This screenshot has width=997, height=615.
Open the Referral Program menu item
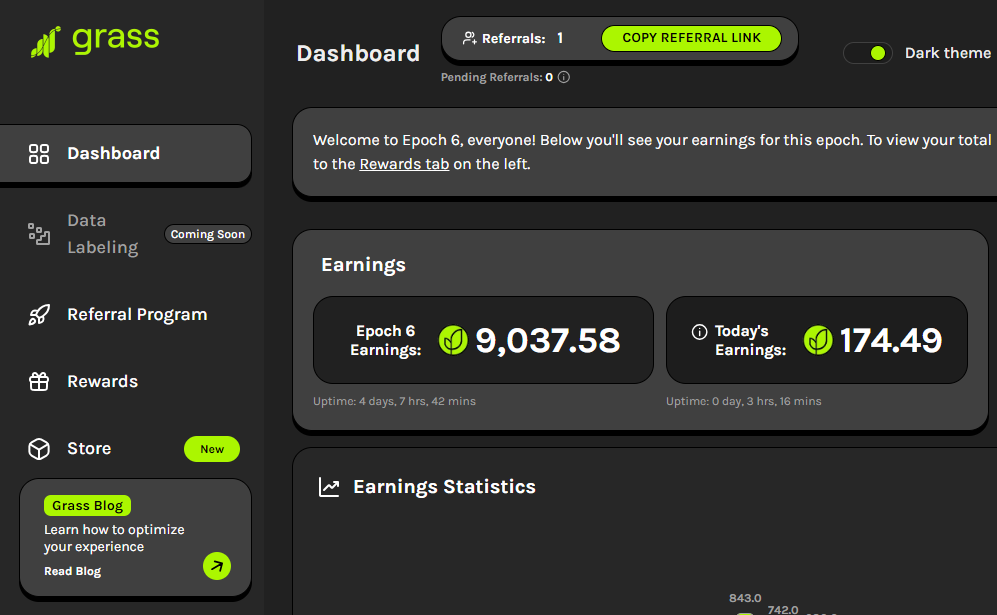137,315
